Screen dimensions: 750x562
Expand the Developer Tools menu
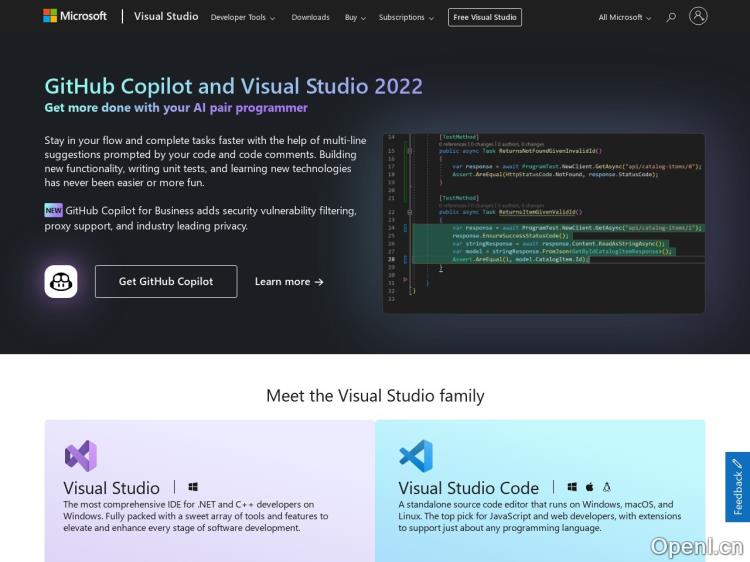coord(243,17)
